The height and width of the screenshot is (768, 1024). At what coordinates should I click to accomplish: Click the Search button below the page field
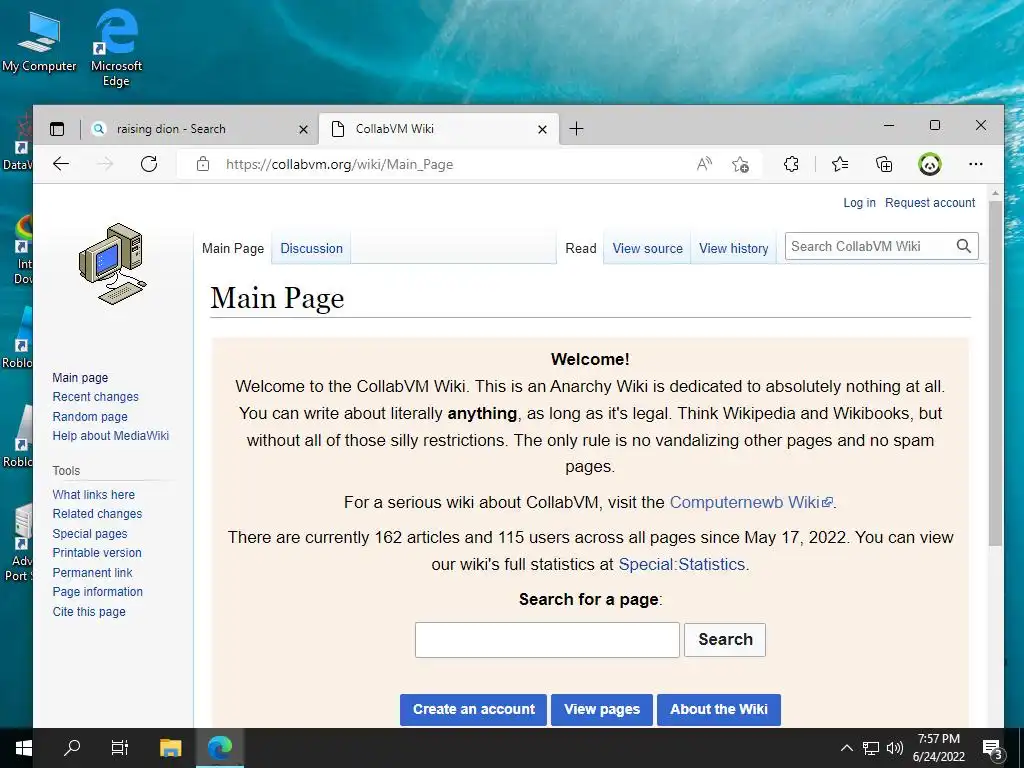725,639
